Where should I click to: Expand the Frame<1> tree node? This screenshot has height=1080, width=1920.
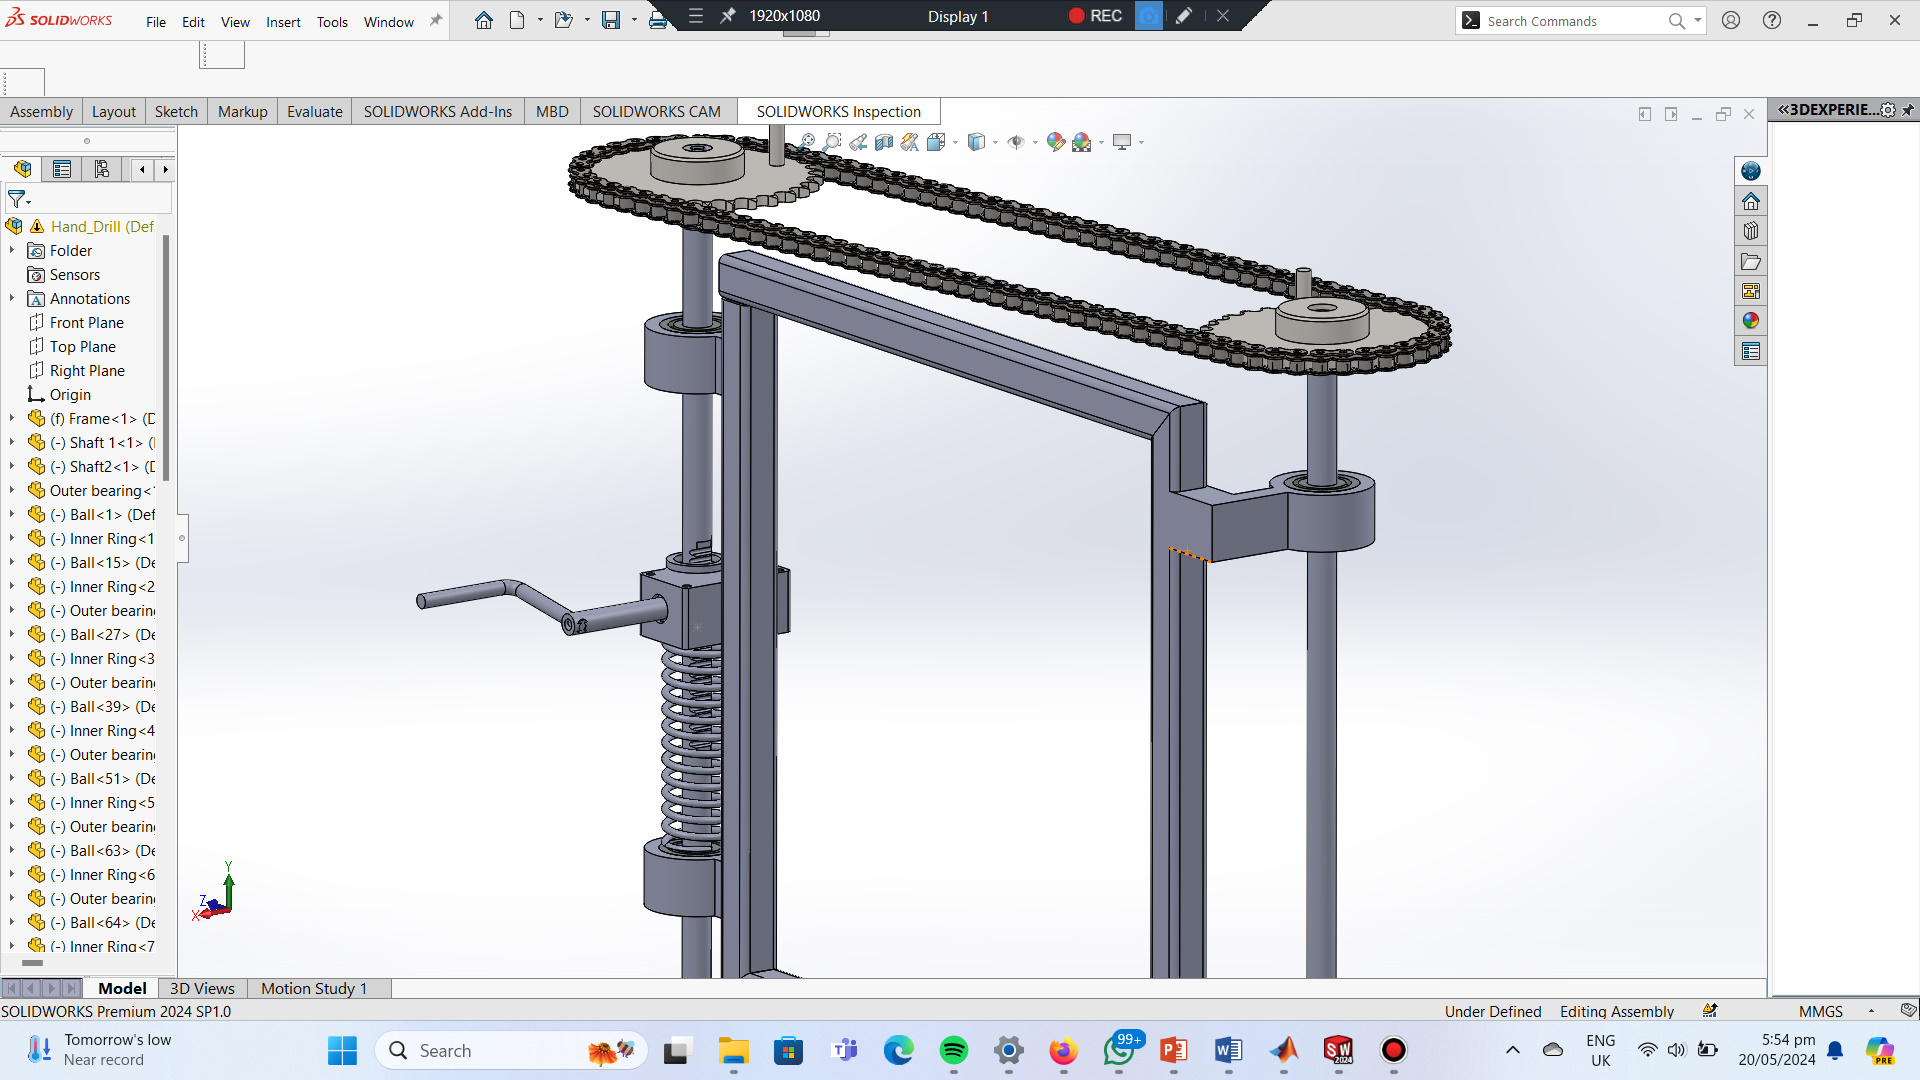(x=12, y=419)
